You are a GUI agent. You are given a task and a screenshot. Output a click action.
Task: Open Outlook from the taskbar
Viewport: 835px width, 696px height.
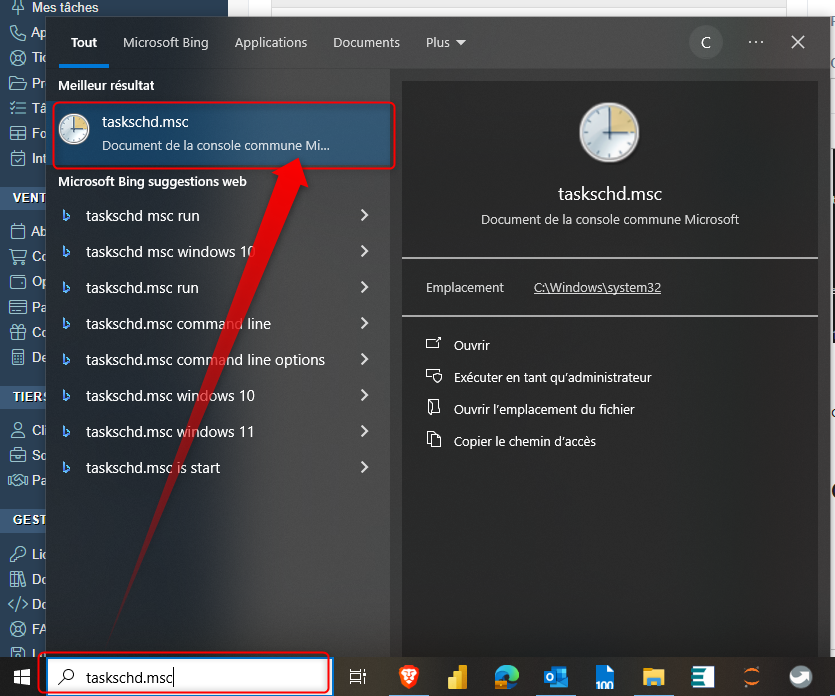click(555, 677)
